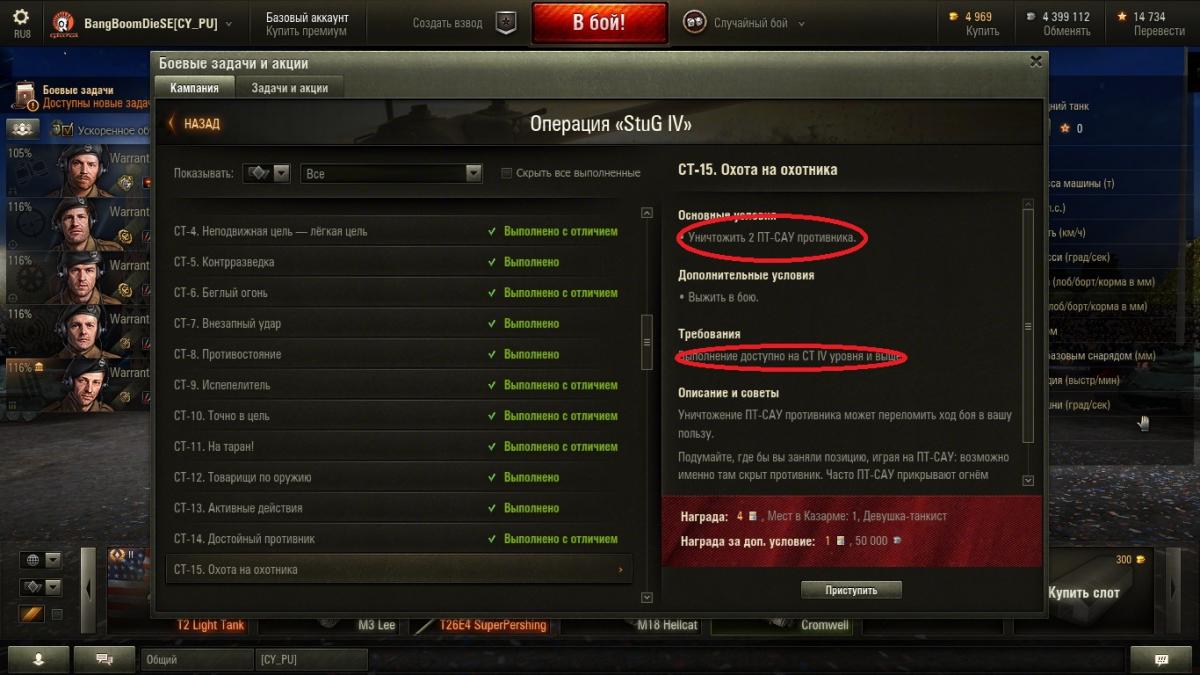Open the bottom-left contacts icon

pyautogui.click(x=38, y=659)
